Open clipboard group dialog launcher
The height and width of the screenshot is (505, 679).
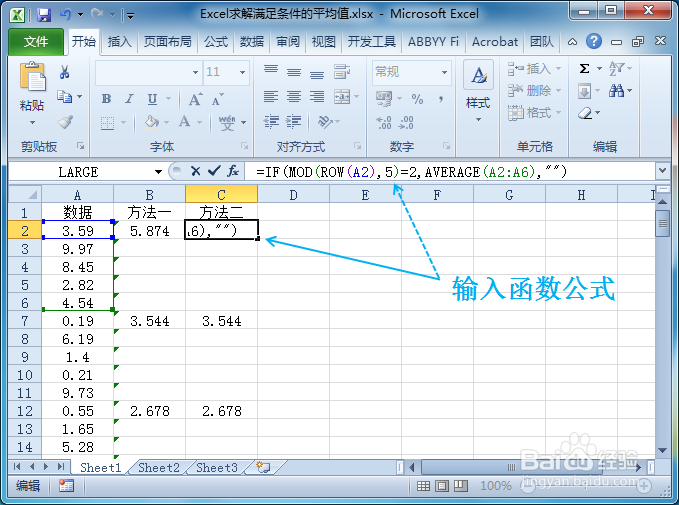click(81, 146)
